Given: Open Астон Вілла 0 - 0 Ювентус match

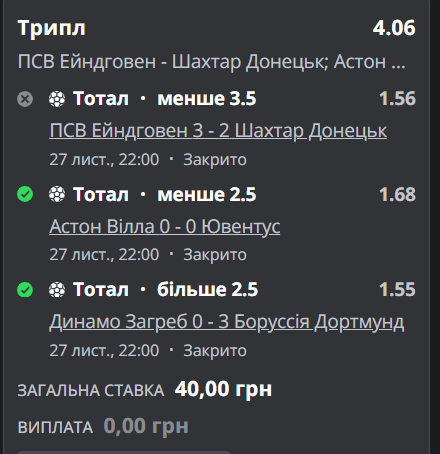Looking at the screenshot, I should click(165, 227).
